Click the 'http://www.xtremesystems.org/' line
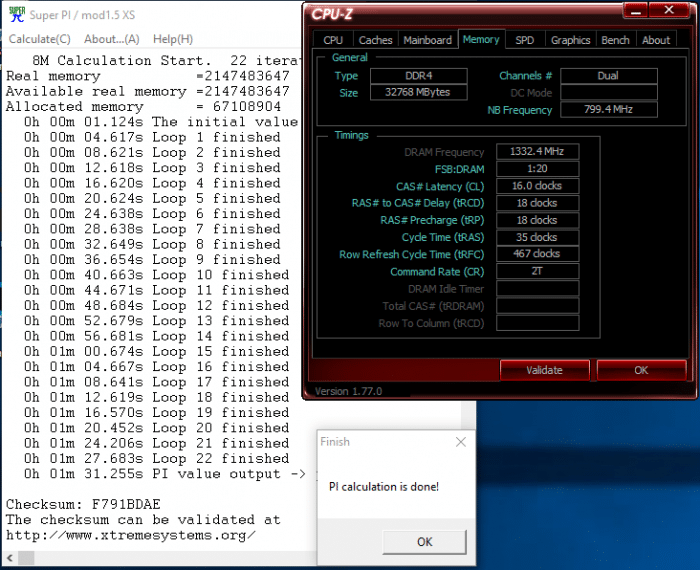Image resolution: width=700 pixels, height=570 pixels. [x=131, y=535]
